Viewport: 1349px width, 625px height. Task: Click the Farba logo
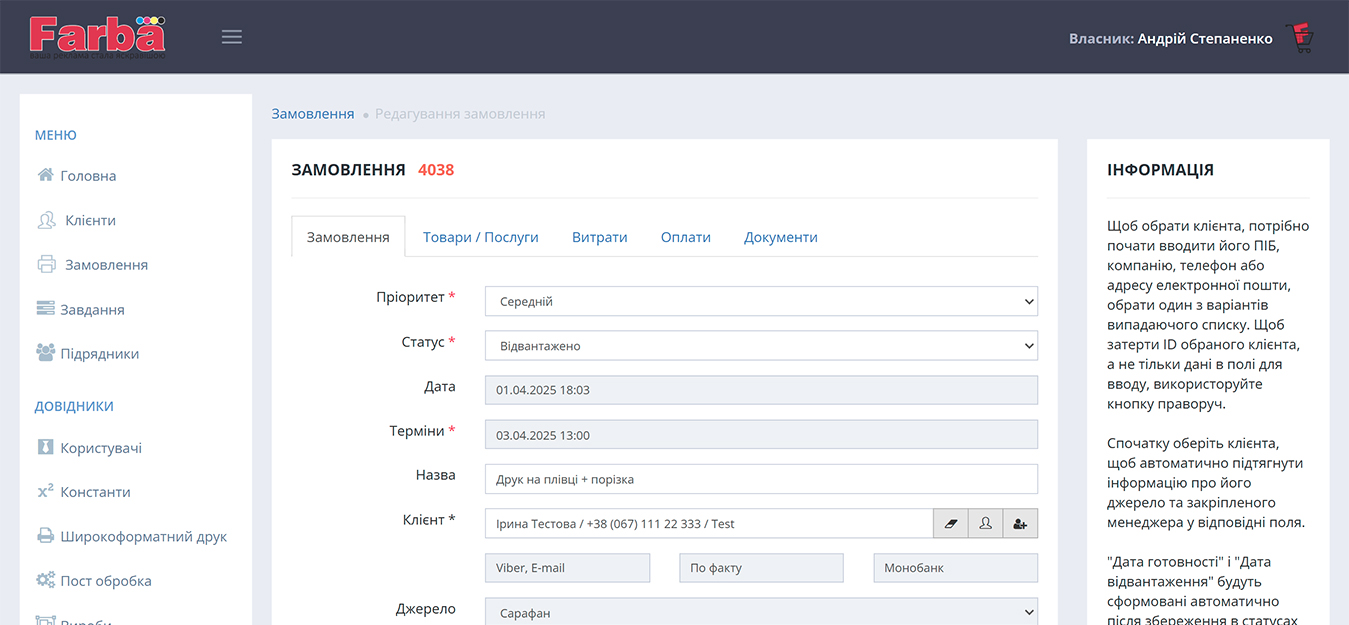(x=97, y=36)
